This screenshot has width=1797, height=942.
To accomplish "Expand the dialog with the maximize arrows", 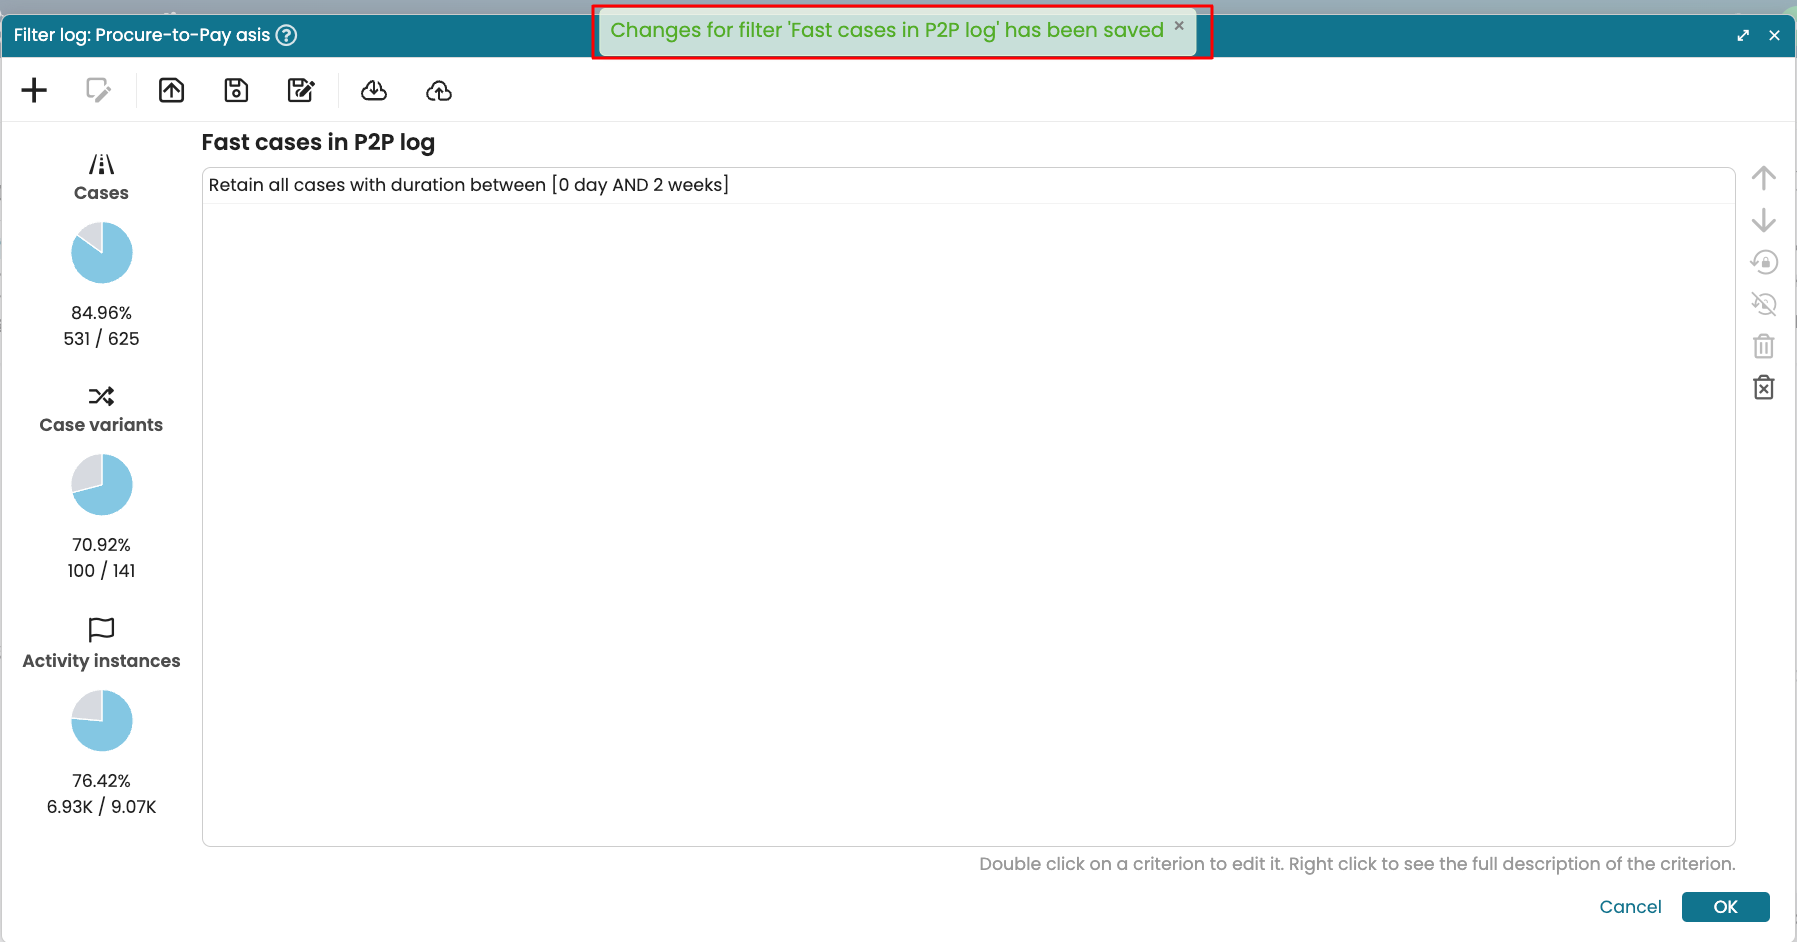I will click(x=1743, y=36).
